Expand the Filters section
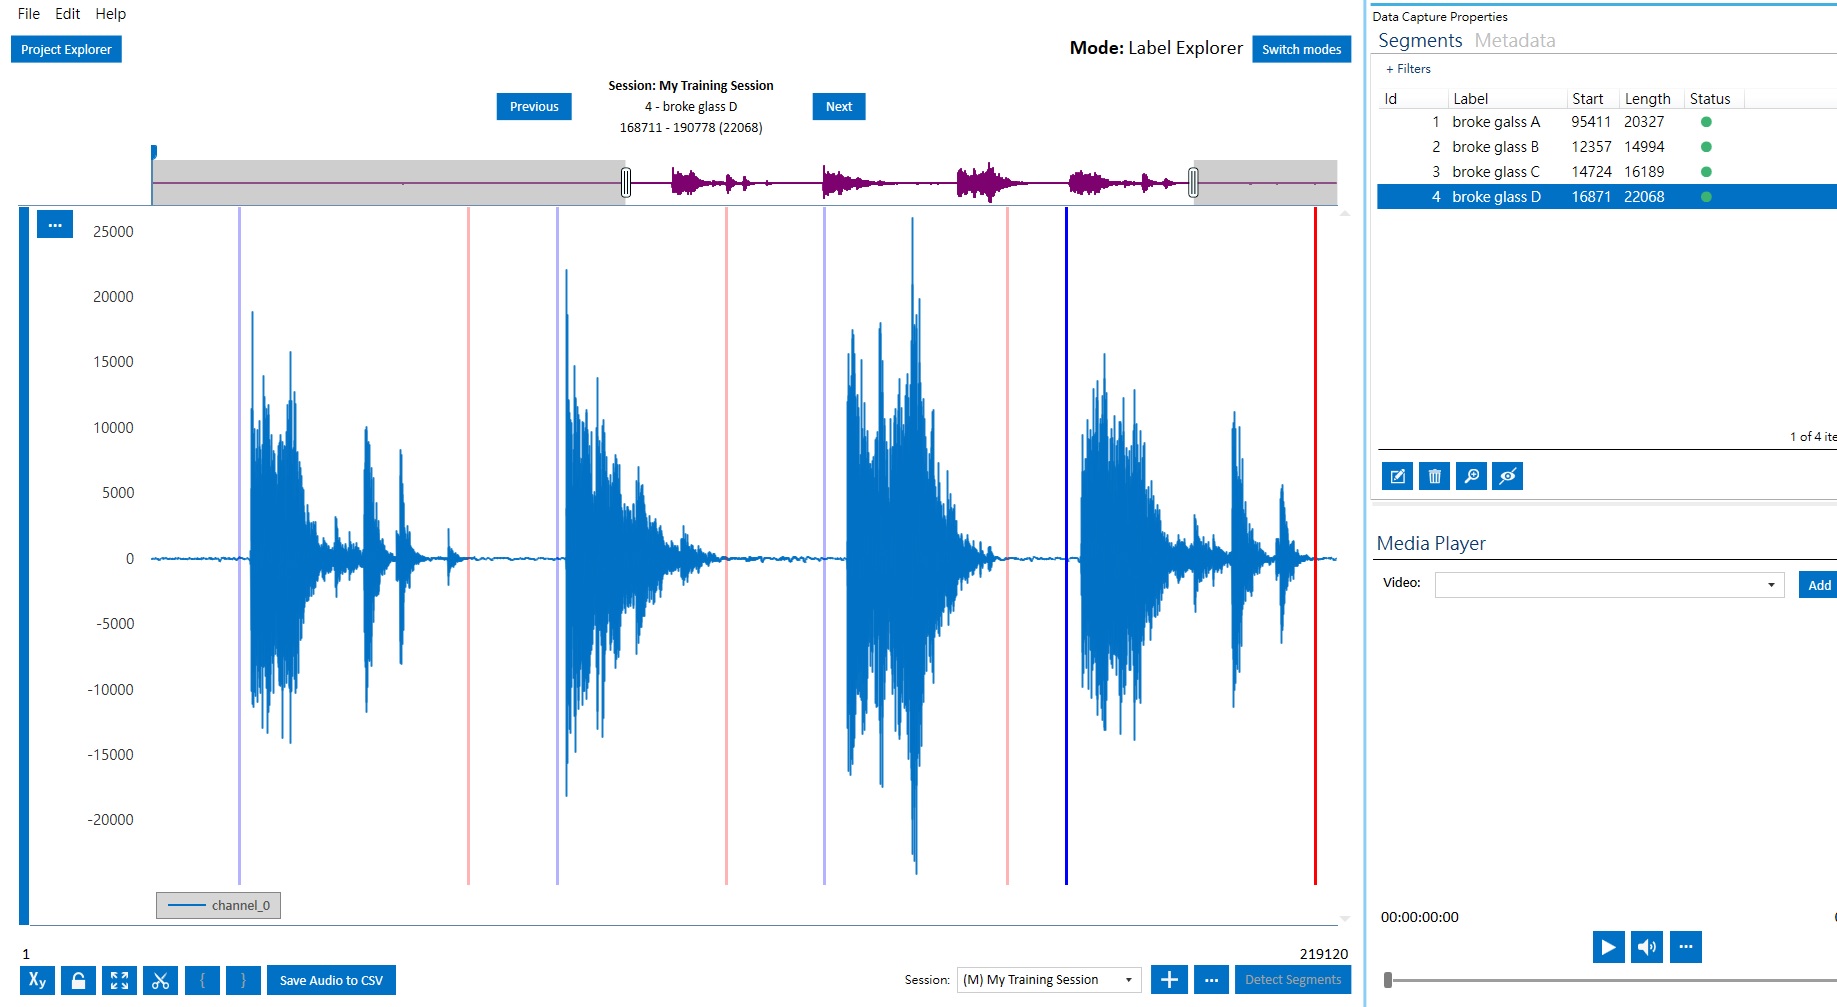The height and width of the screenshot is (1007, 1837). coord(1408,69)
